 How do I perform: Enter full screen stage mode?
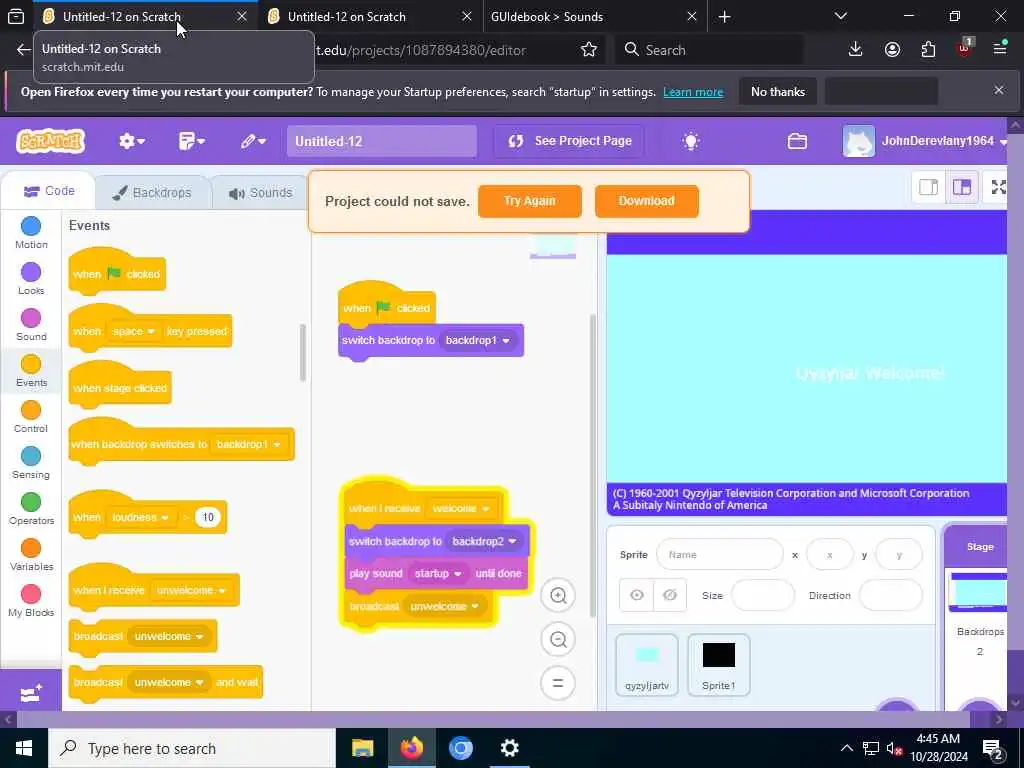pos(998,187)
